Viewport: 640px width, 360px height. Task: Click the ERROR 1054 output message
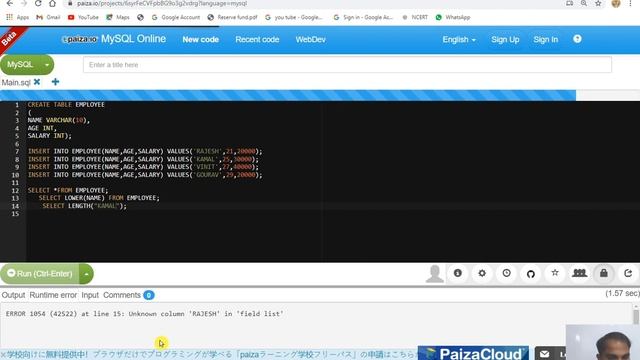point(144,314)
